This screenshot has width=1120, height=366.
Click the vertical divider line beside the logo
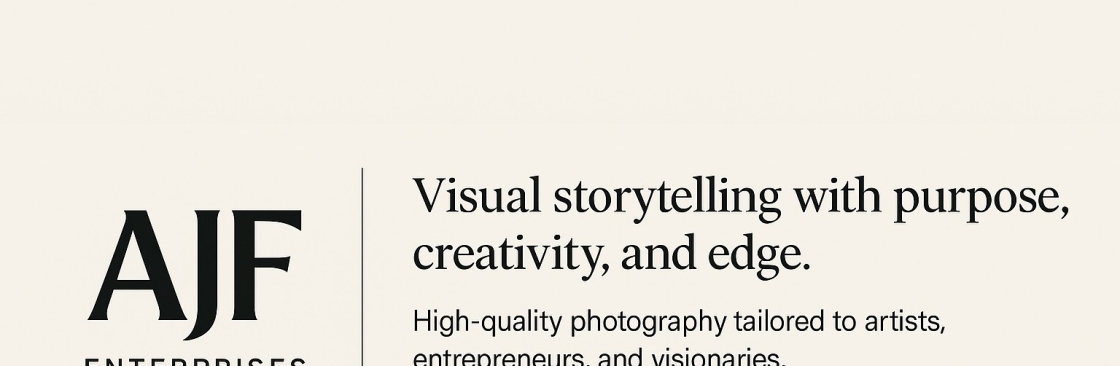pos(362,267)
